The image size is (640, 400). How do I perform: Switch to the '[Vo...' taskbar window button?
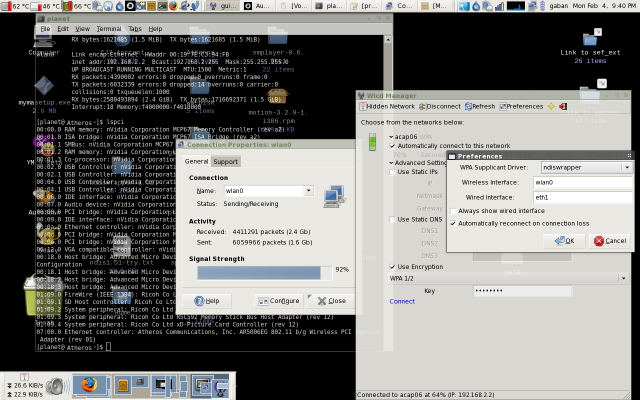[x=293, y=6]
